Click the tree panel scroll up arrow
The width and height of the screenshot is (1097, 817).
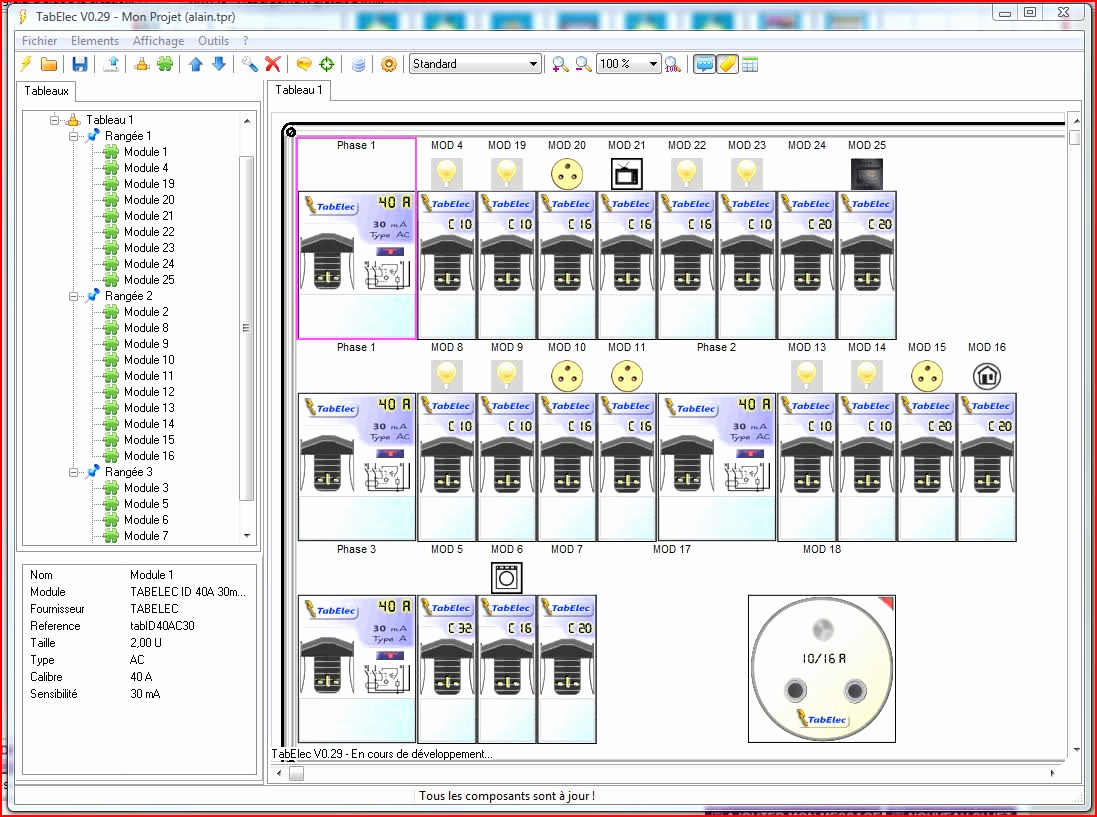click(x=247, y=121)
